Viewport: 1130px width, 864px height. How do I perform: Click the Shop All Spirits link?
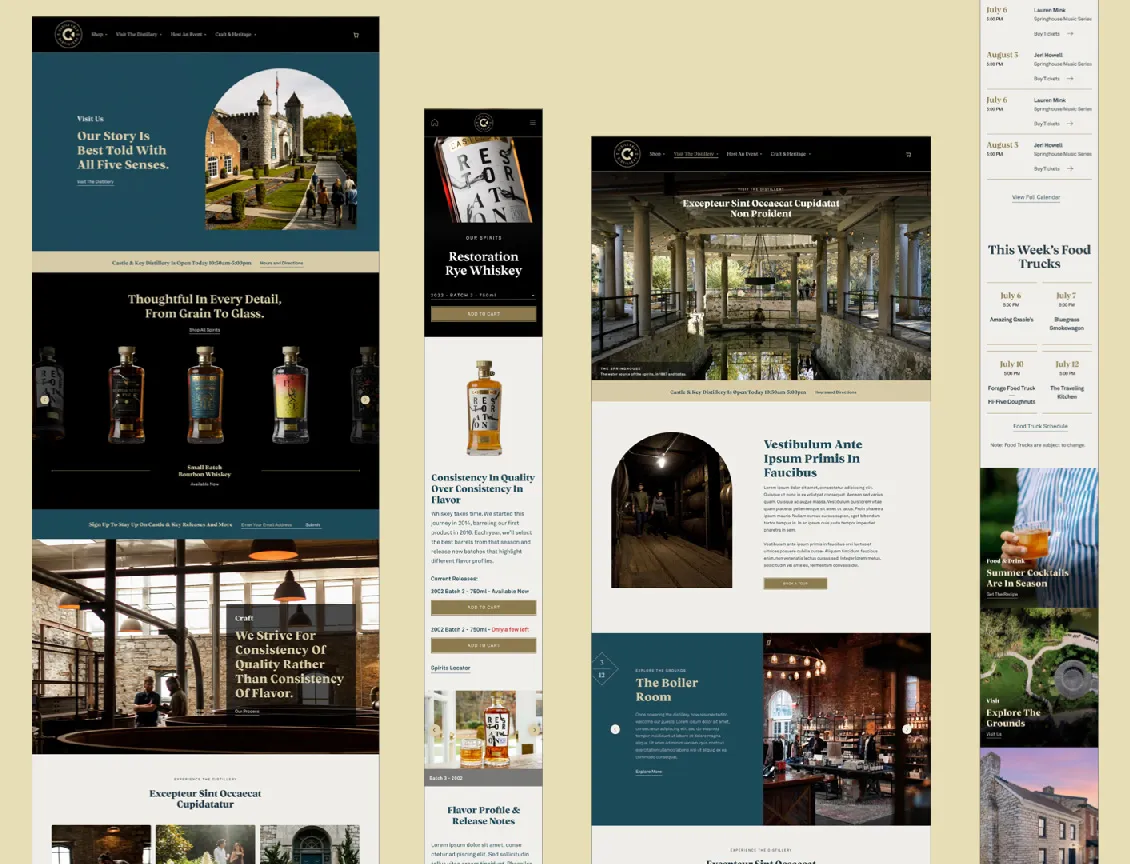coord(205,330)
